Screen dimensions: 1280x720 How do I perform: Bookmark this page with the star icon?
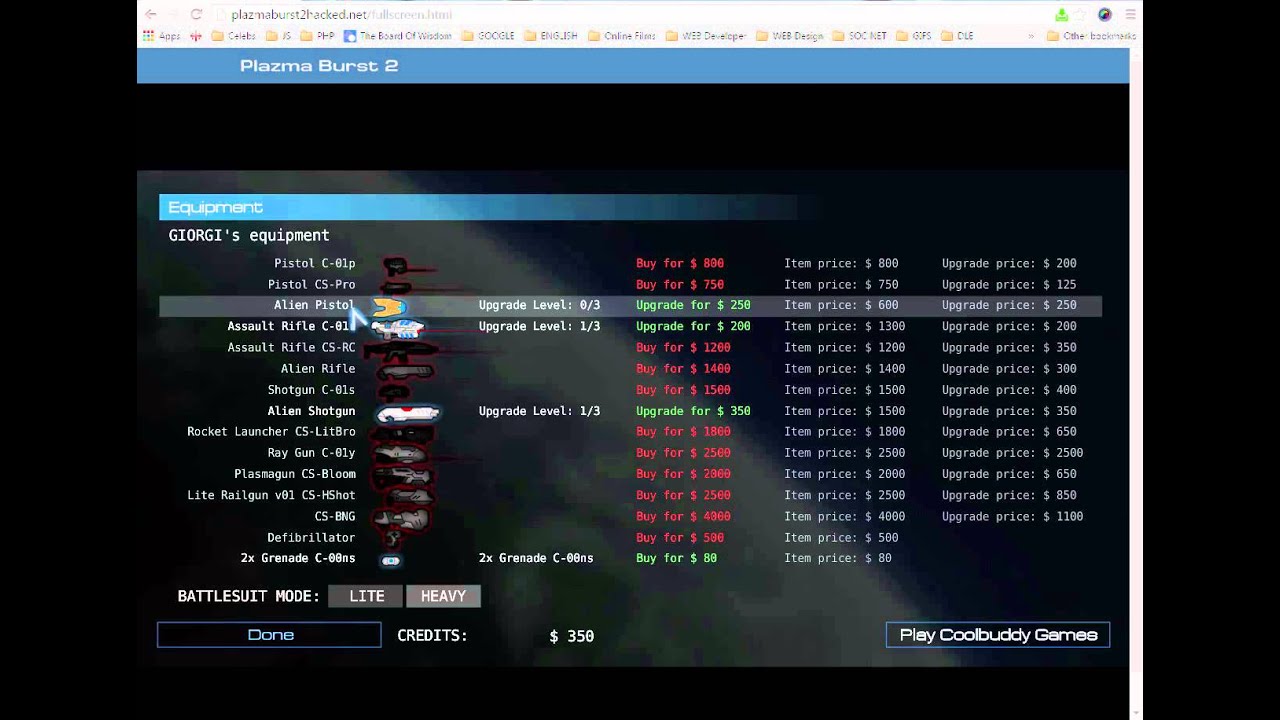point(1081,15)
